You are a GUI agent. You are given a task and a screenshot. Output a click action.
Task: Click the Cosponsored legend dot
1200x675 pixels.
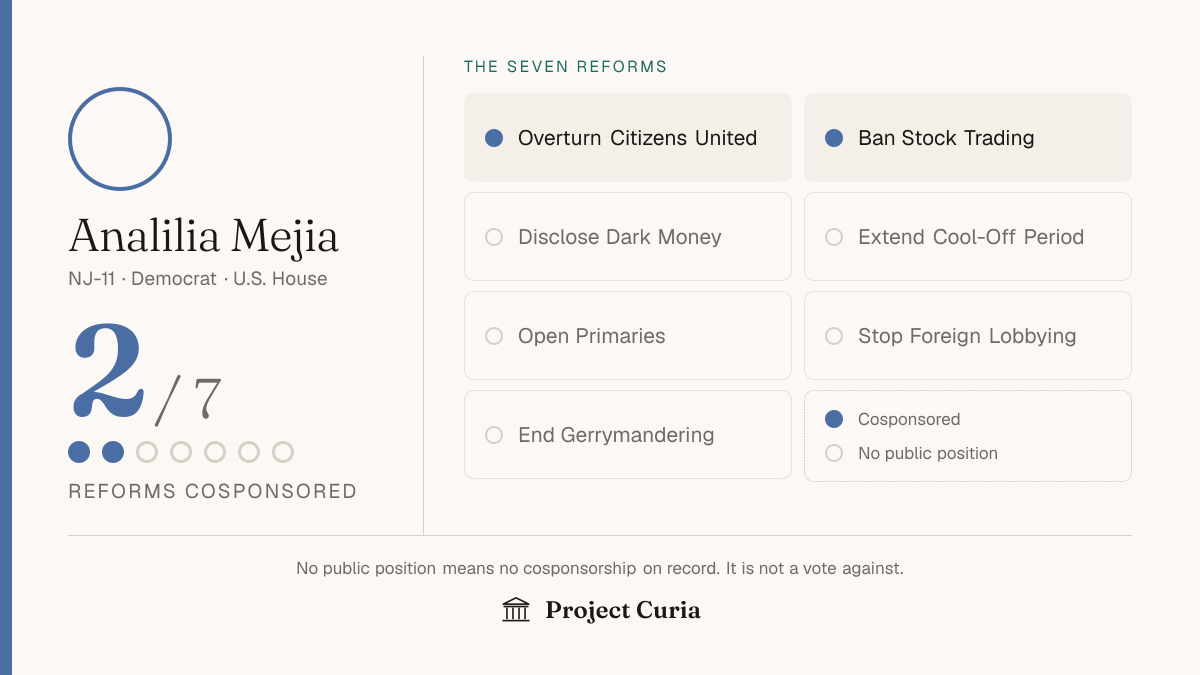point(834,419)
